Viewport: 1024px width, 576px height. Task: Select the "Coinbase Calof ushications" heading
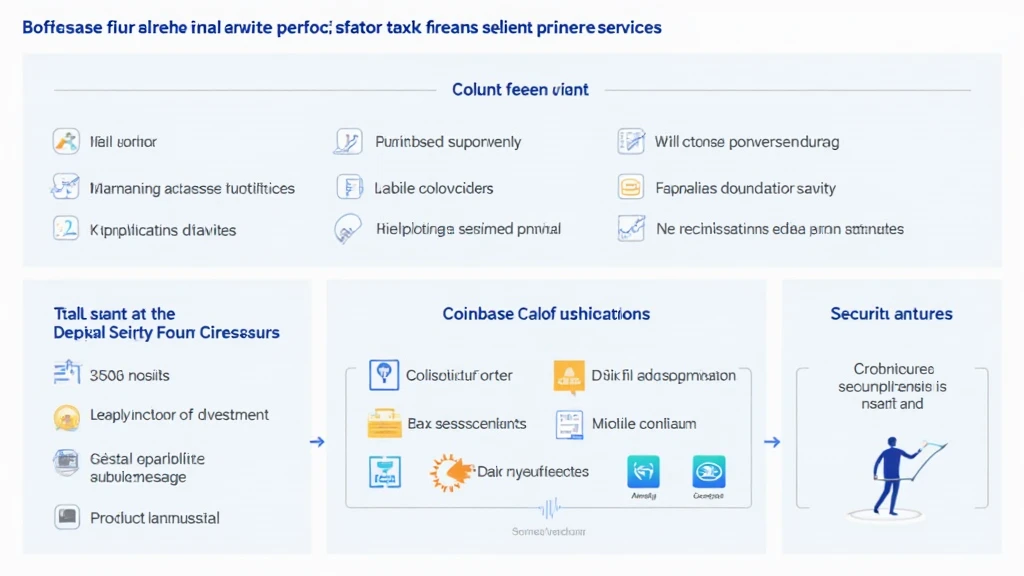coord(546,314)
